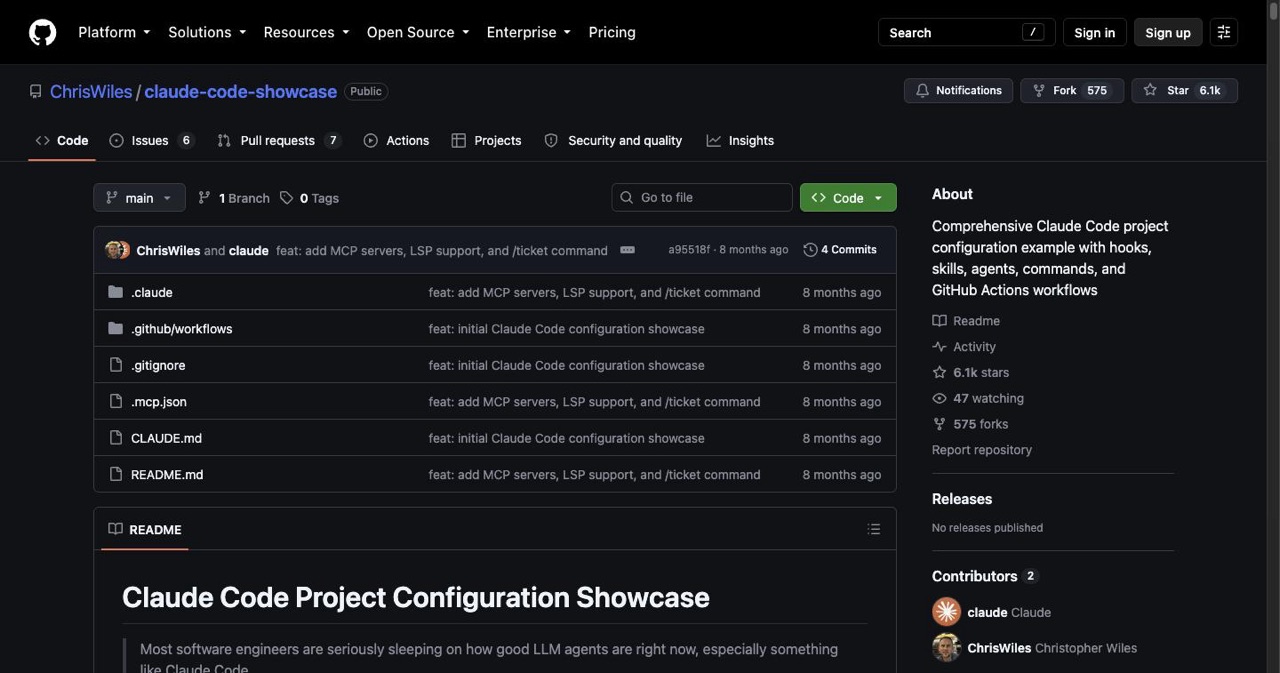
Task: Switch to the Pull requests tab
Action: point(279,140)
